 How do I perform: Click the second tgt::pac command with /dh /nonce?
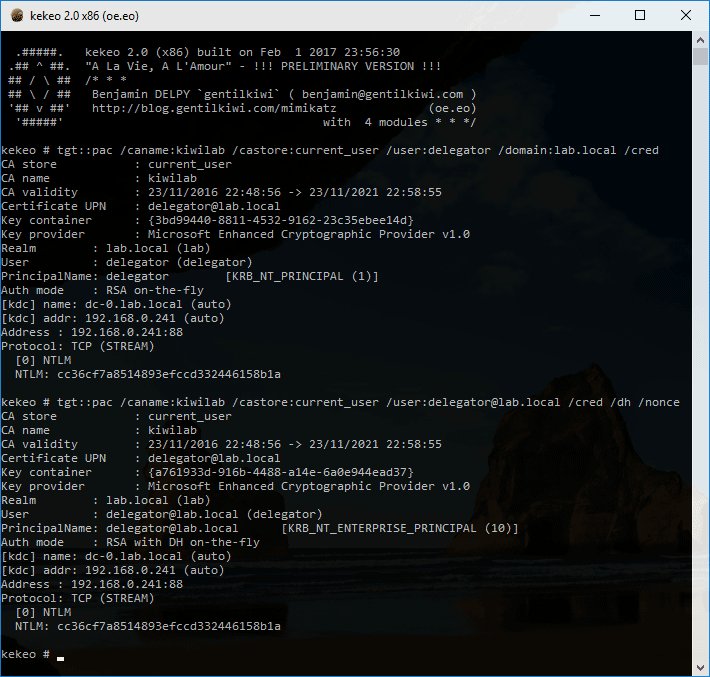pyautogui.click(x=341, y=402)
